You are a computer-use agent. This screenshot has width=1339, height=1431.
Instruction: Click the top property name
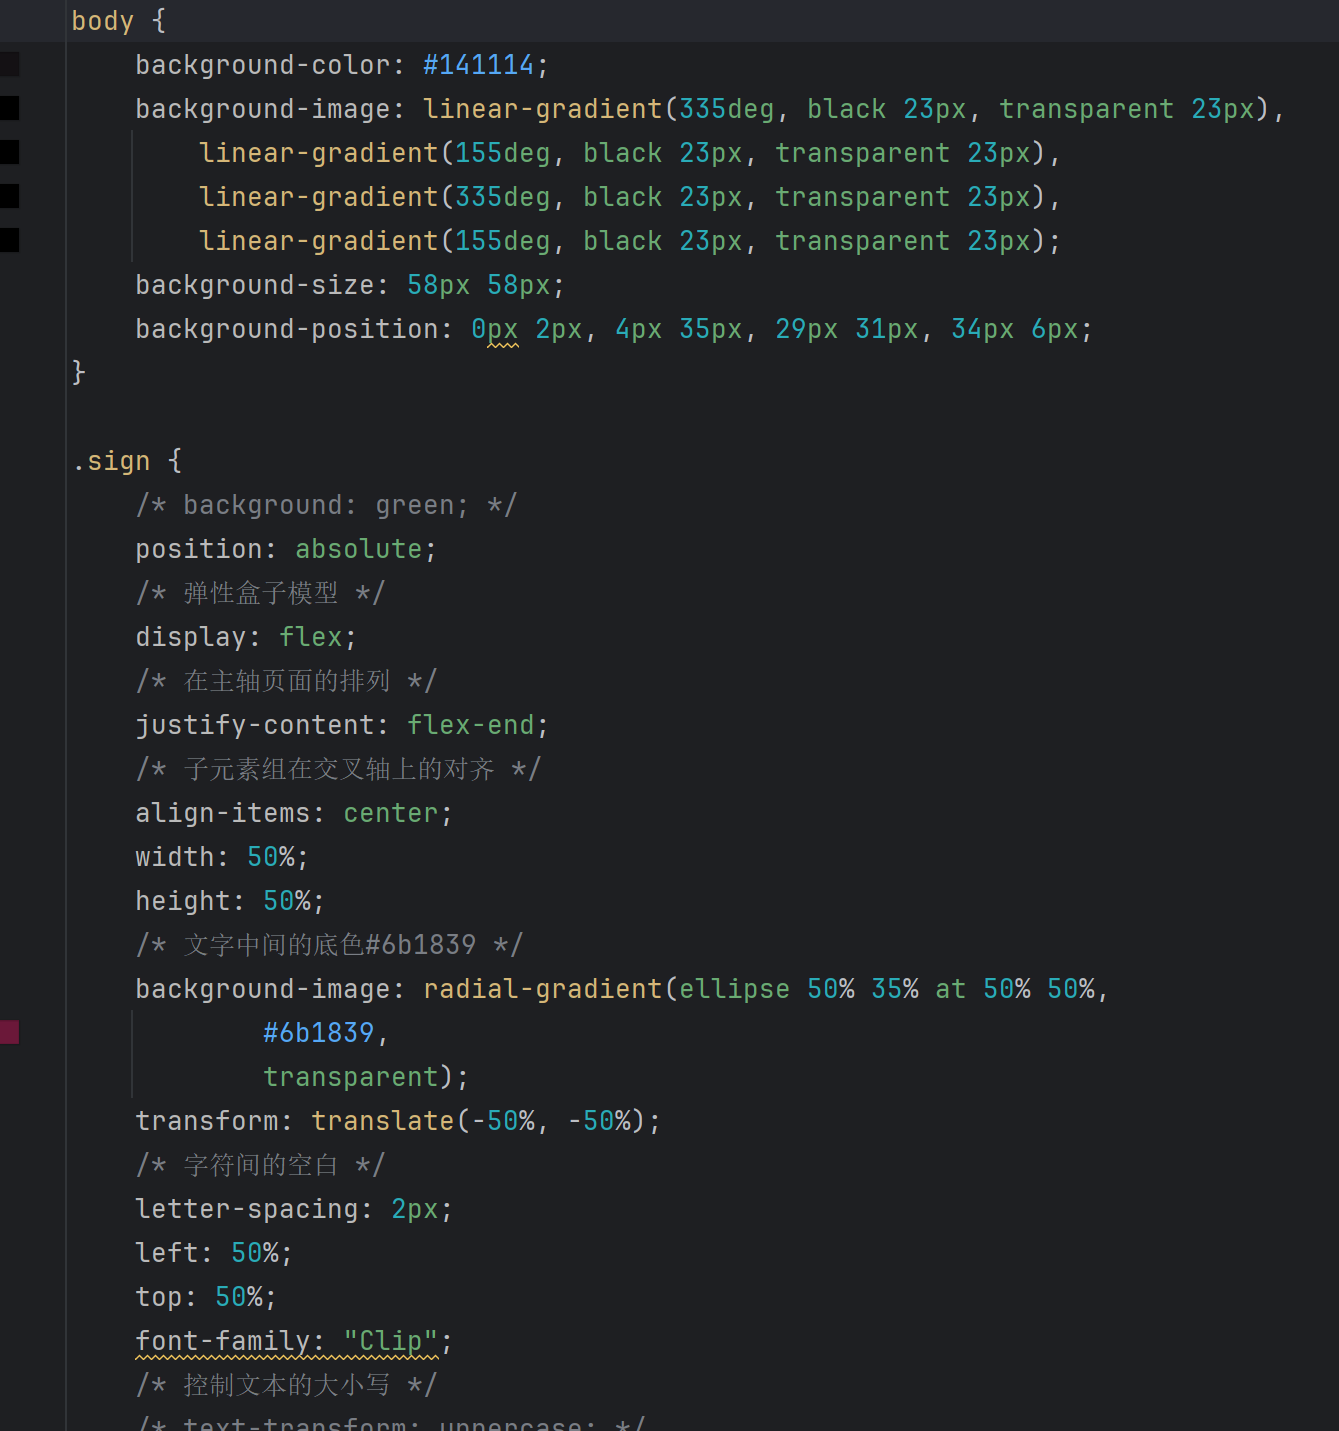coord(159,1297)
